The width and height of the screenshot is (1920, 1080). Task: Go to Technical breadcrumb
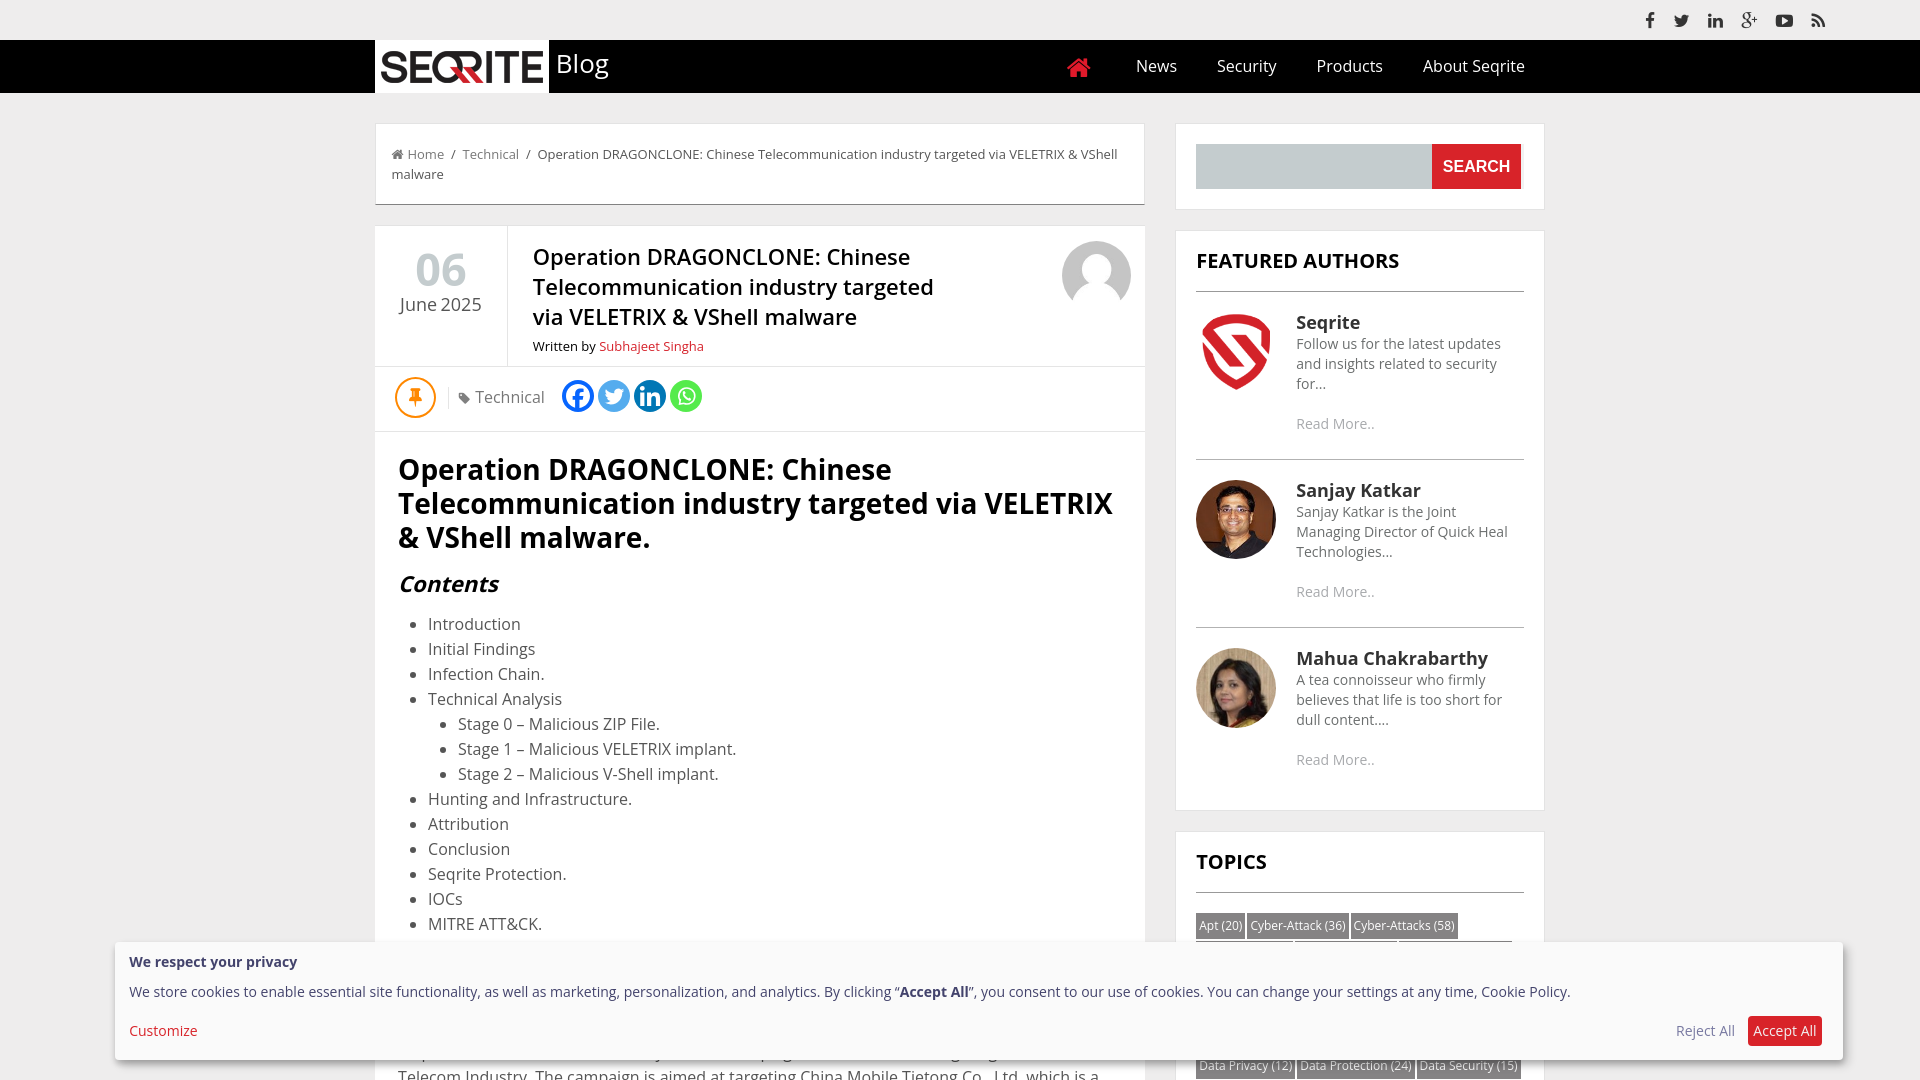tap(490, 154)
